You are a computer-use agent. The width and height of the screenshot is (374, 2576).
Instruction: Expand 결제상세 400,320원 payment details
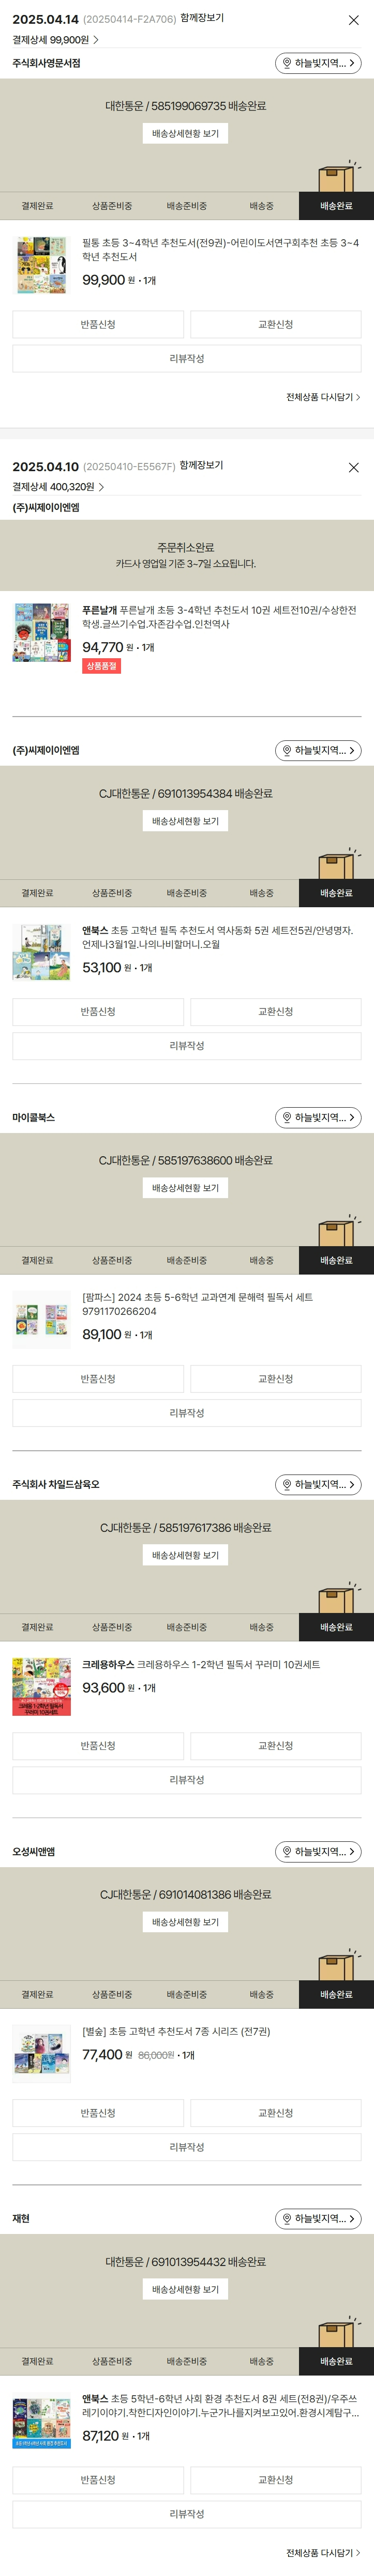58,487
